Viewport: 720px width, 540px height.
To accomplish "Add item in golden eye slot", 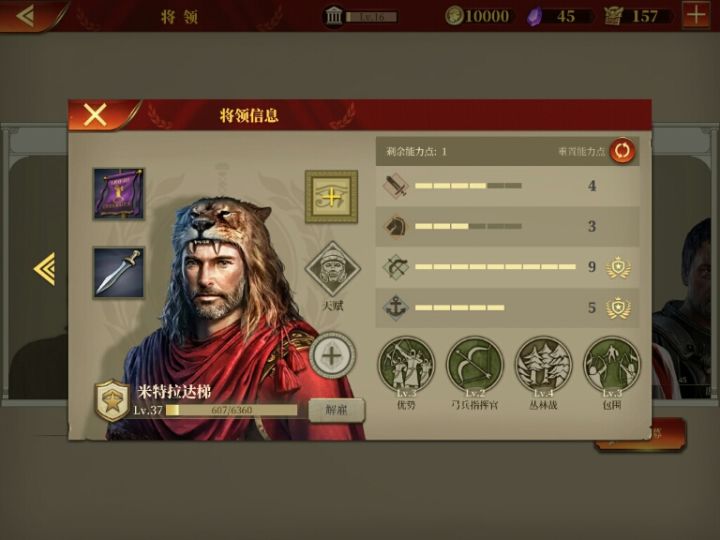I will (331, 197).
